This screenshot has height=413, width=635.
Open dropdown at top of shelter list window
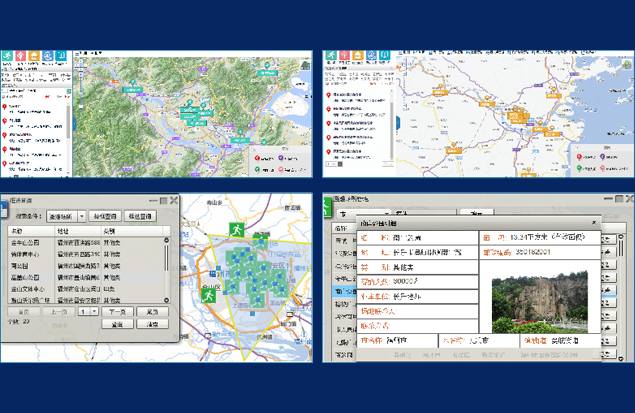coord(364,213)
